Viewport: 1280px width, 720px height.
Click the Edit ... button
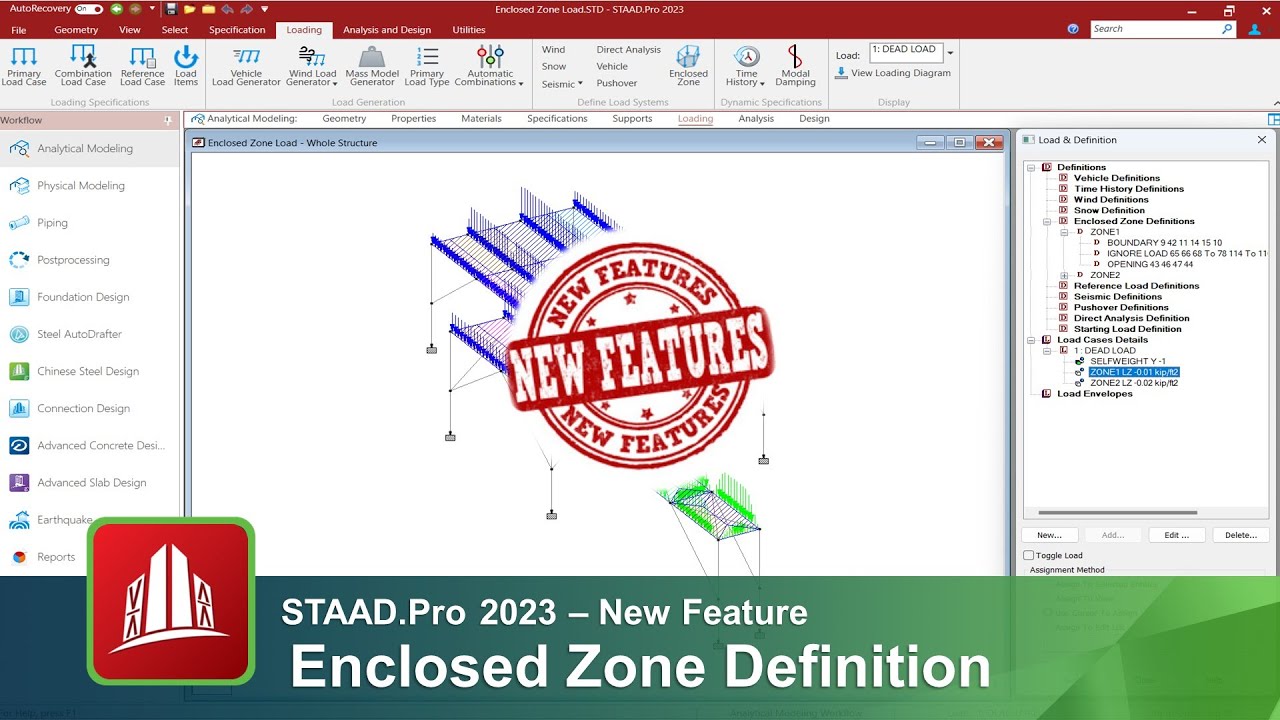pos(1177,535)
